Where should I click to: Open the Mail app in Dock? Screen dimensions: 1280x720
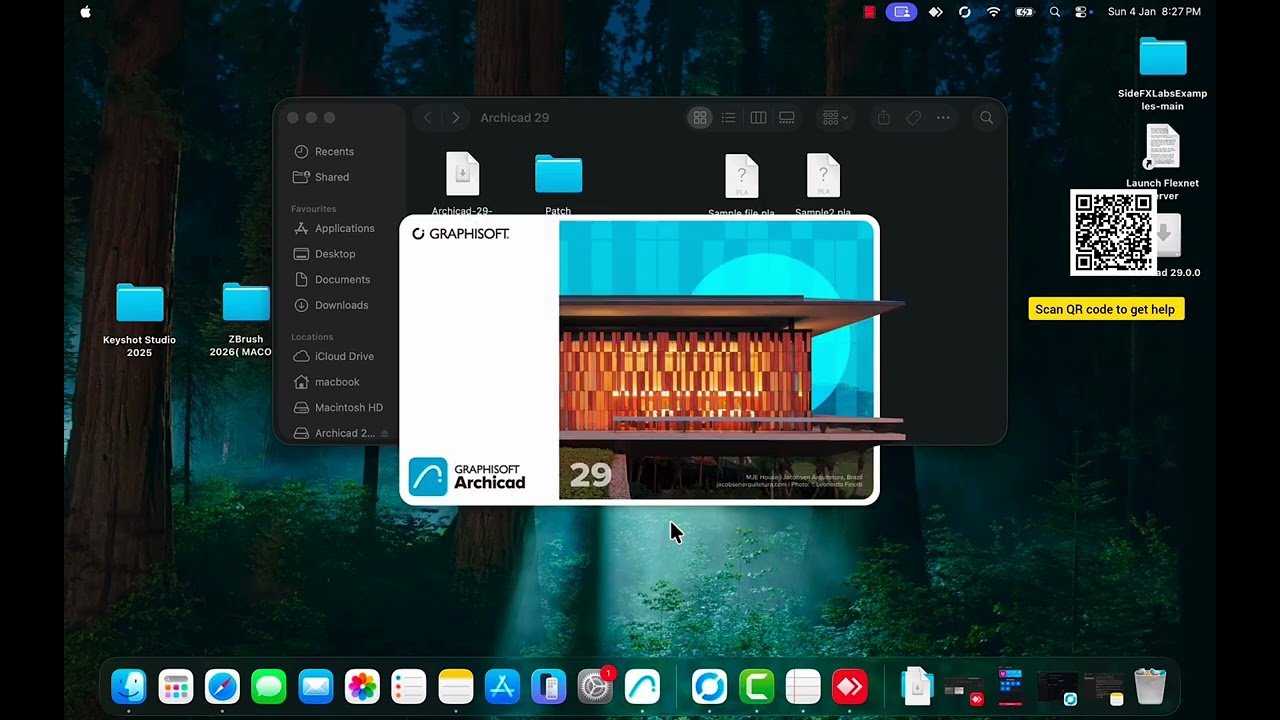[x=315, y=687]
